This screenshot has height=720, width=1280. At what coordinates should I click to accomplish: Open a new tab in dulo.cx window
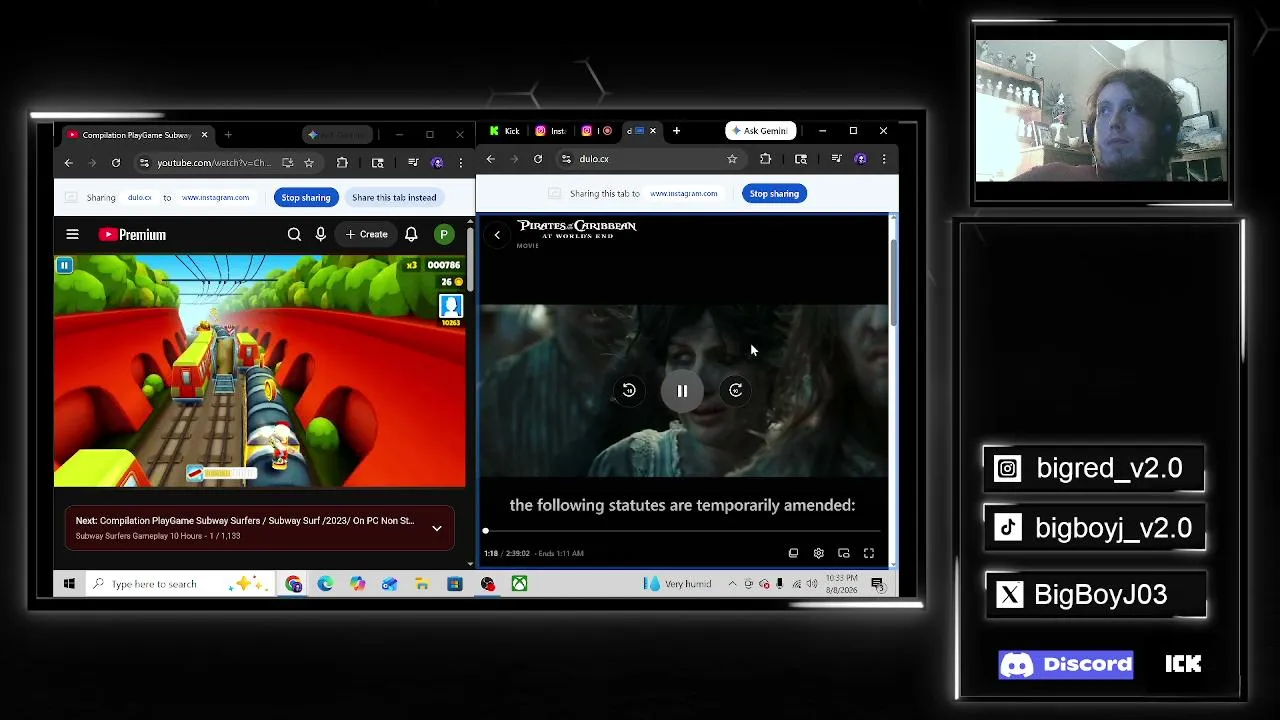click(x=676, y=131)
